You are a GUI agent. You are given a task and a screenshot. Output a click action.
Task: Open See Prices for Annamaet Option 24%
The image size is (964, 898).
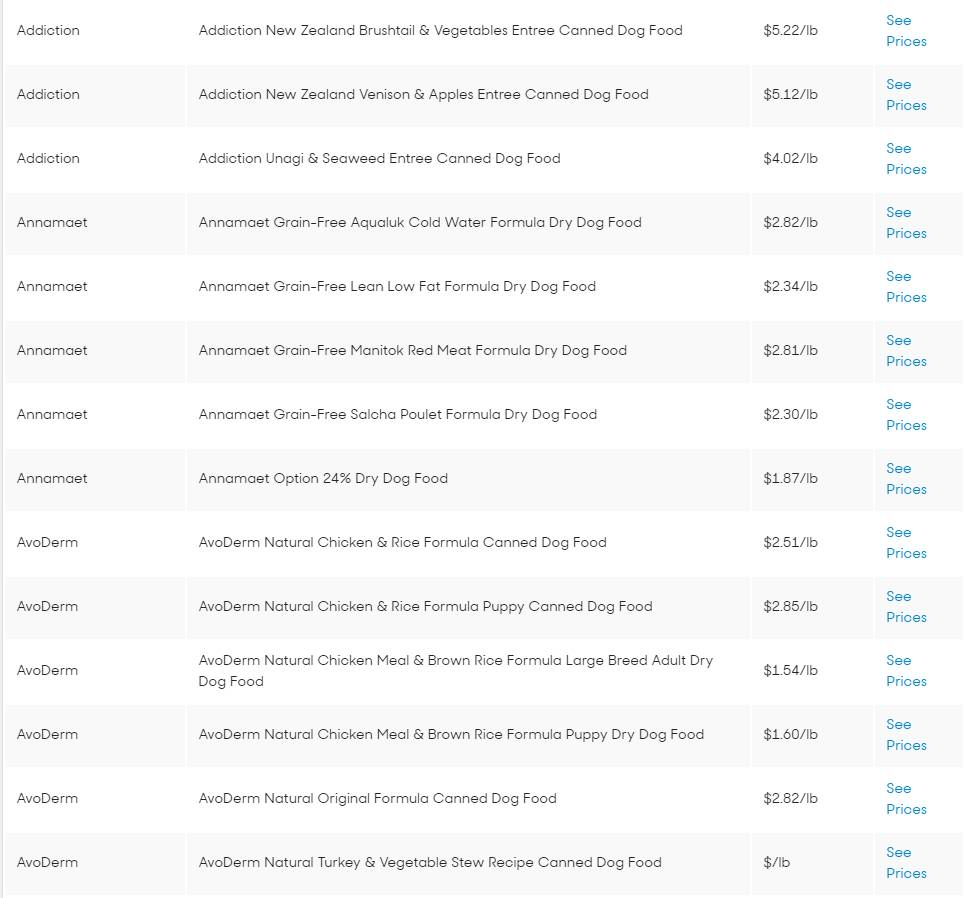coord(906,478)
